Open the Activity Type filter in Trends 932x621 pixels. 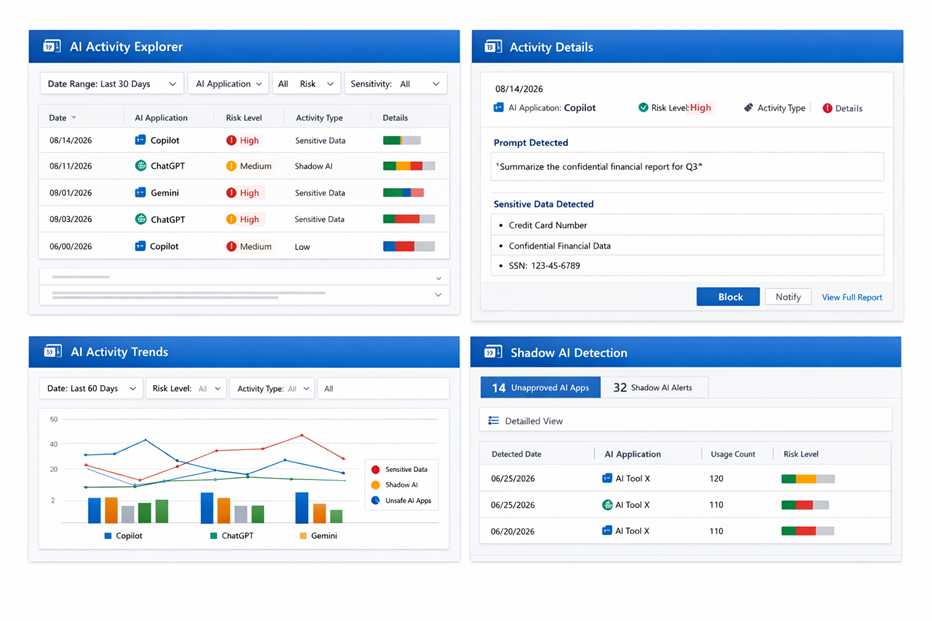click(272, 389)
